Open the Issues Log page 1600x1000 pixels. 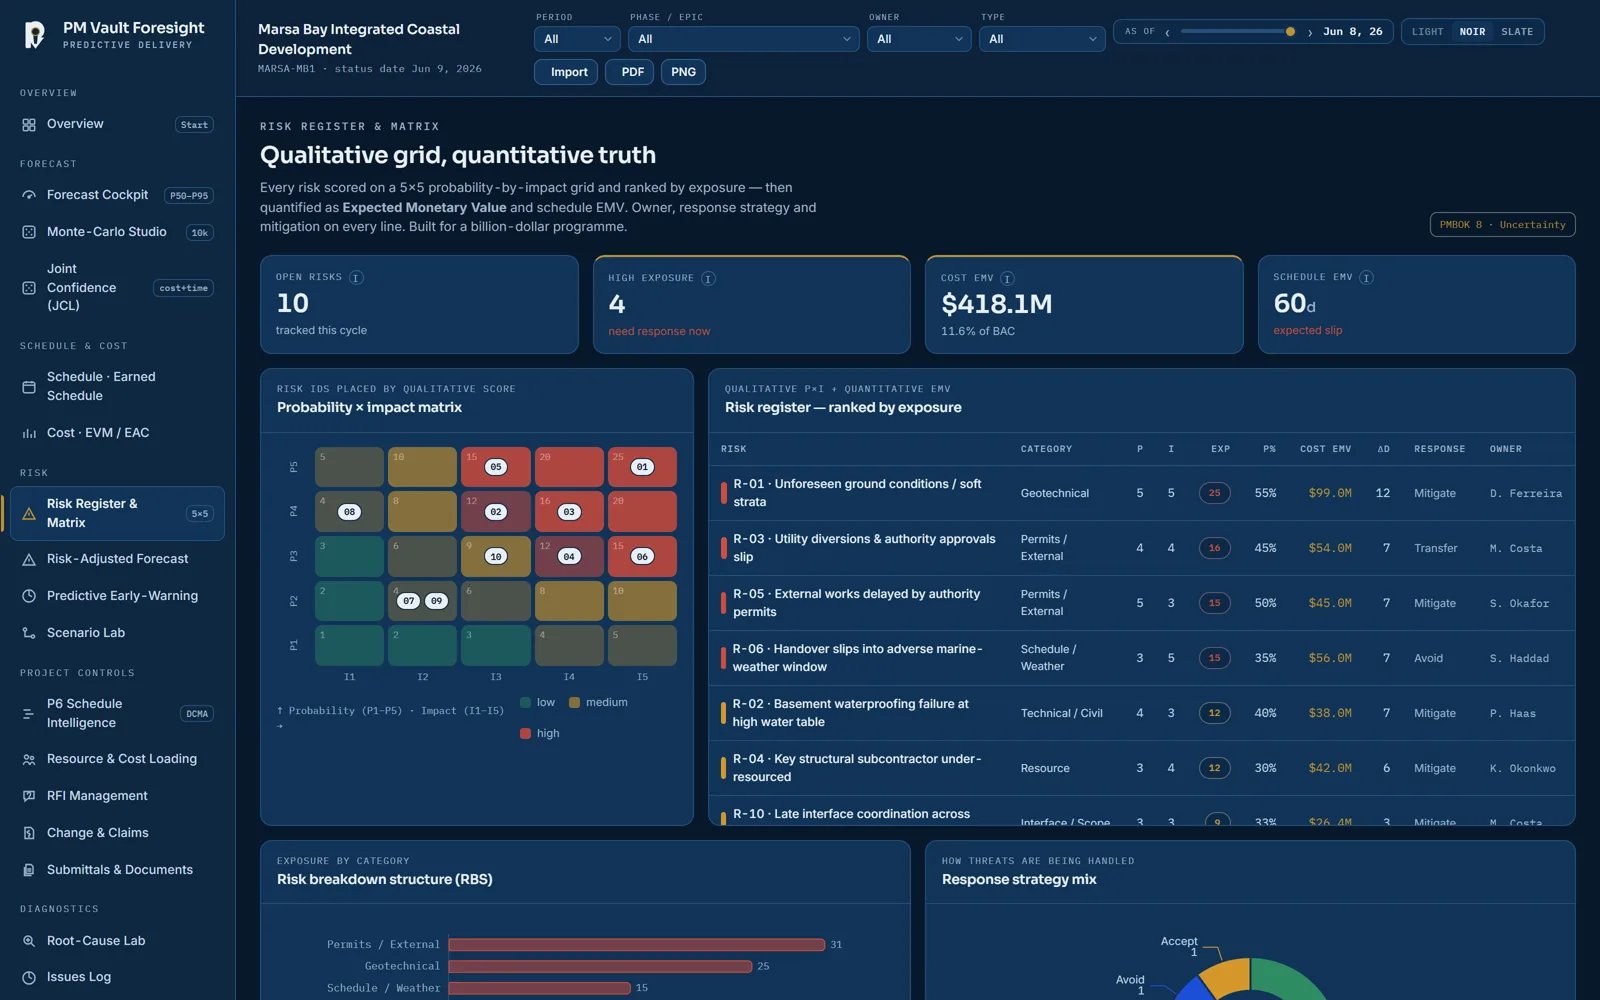coord(117,978)
